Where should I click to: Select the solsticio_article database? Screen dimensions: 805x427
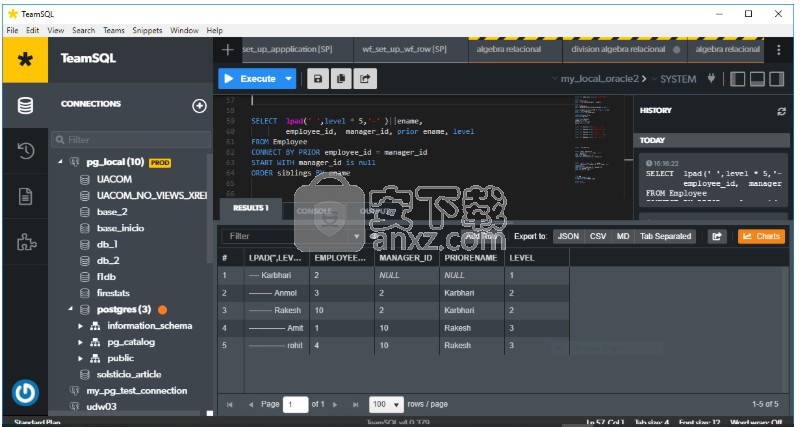coord(129,374)
